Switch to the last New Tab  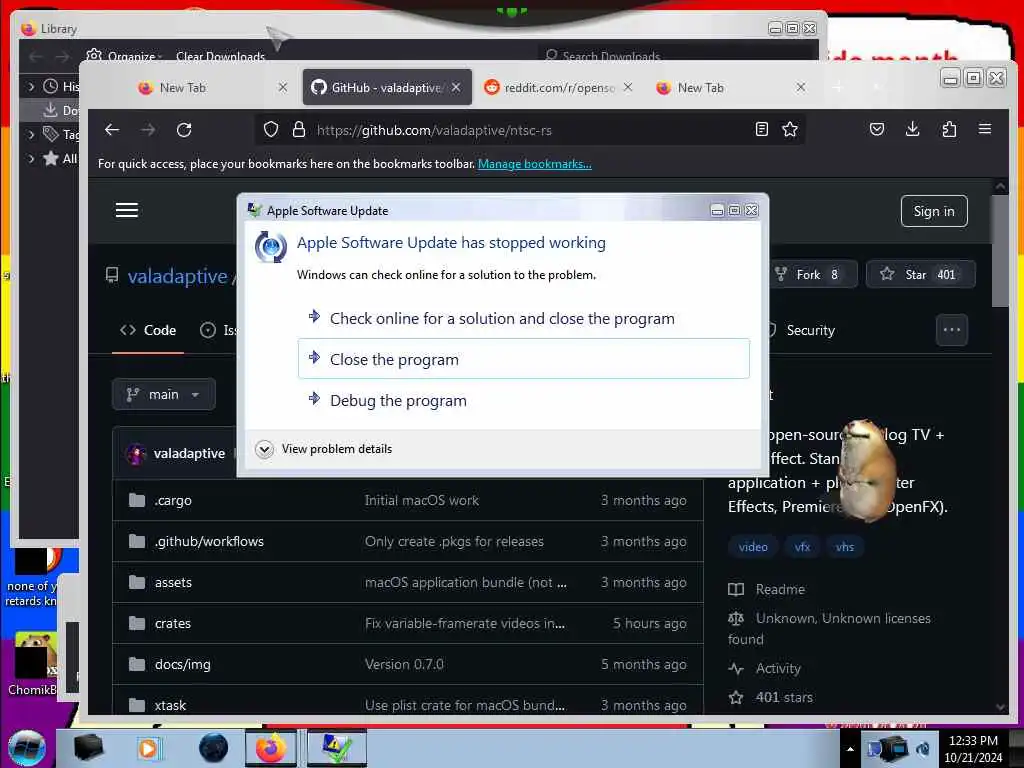click(731, 88)
